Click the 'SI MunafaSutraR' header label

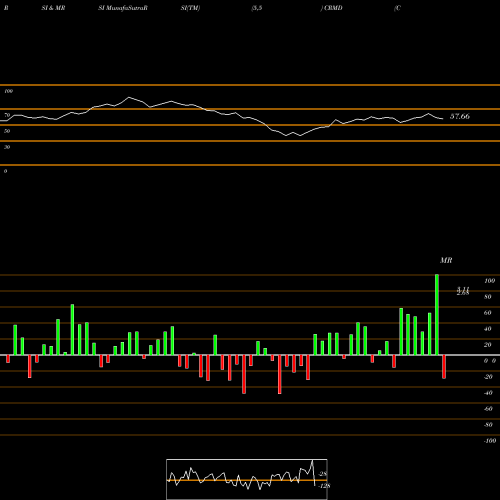pos(123,8)
